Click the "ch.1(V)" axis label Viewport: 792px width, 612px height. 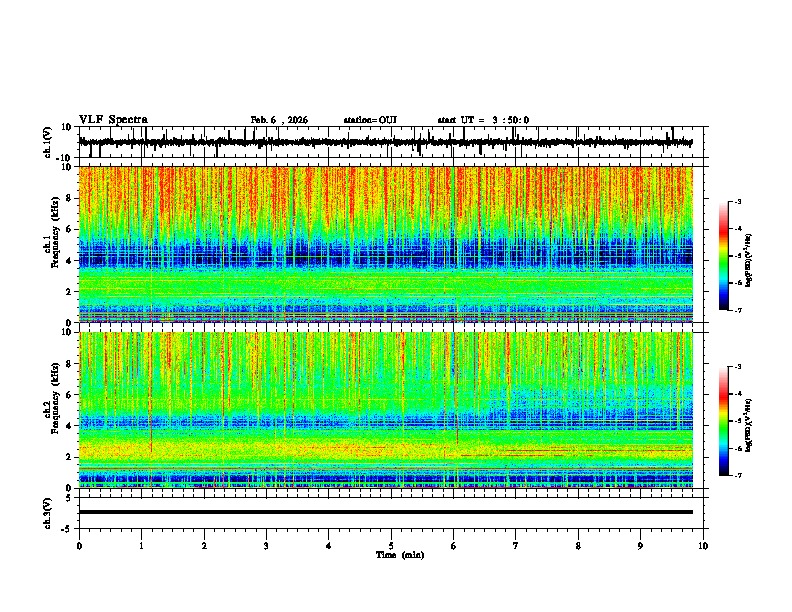coord(48,142)
